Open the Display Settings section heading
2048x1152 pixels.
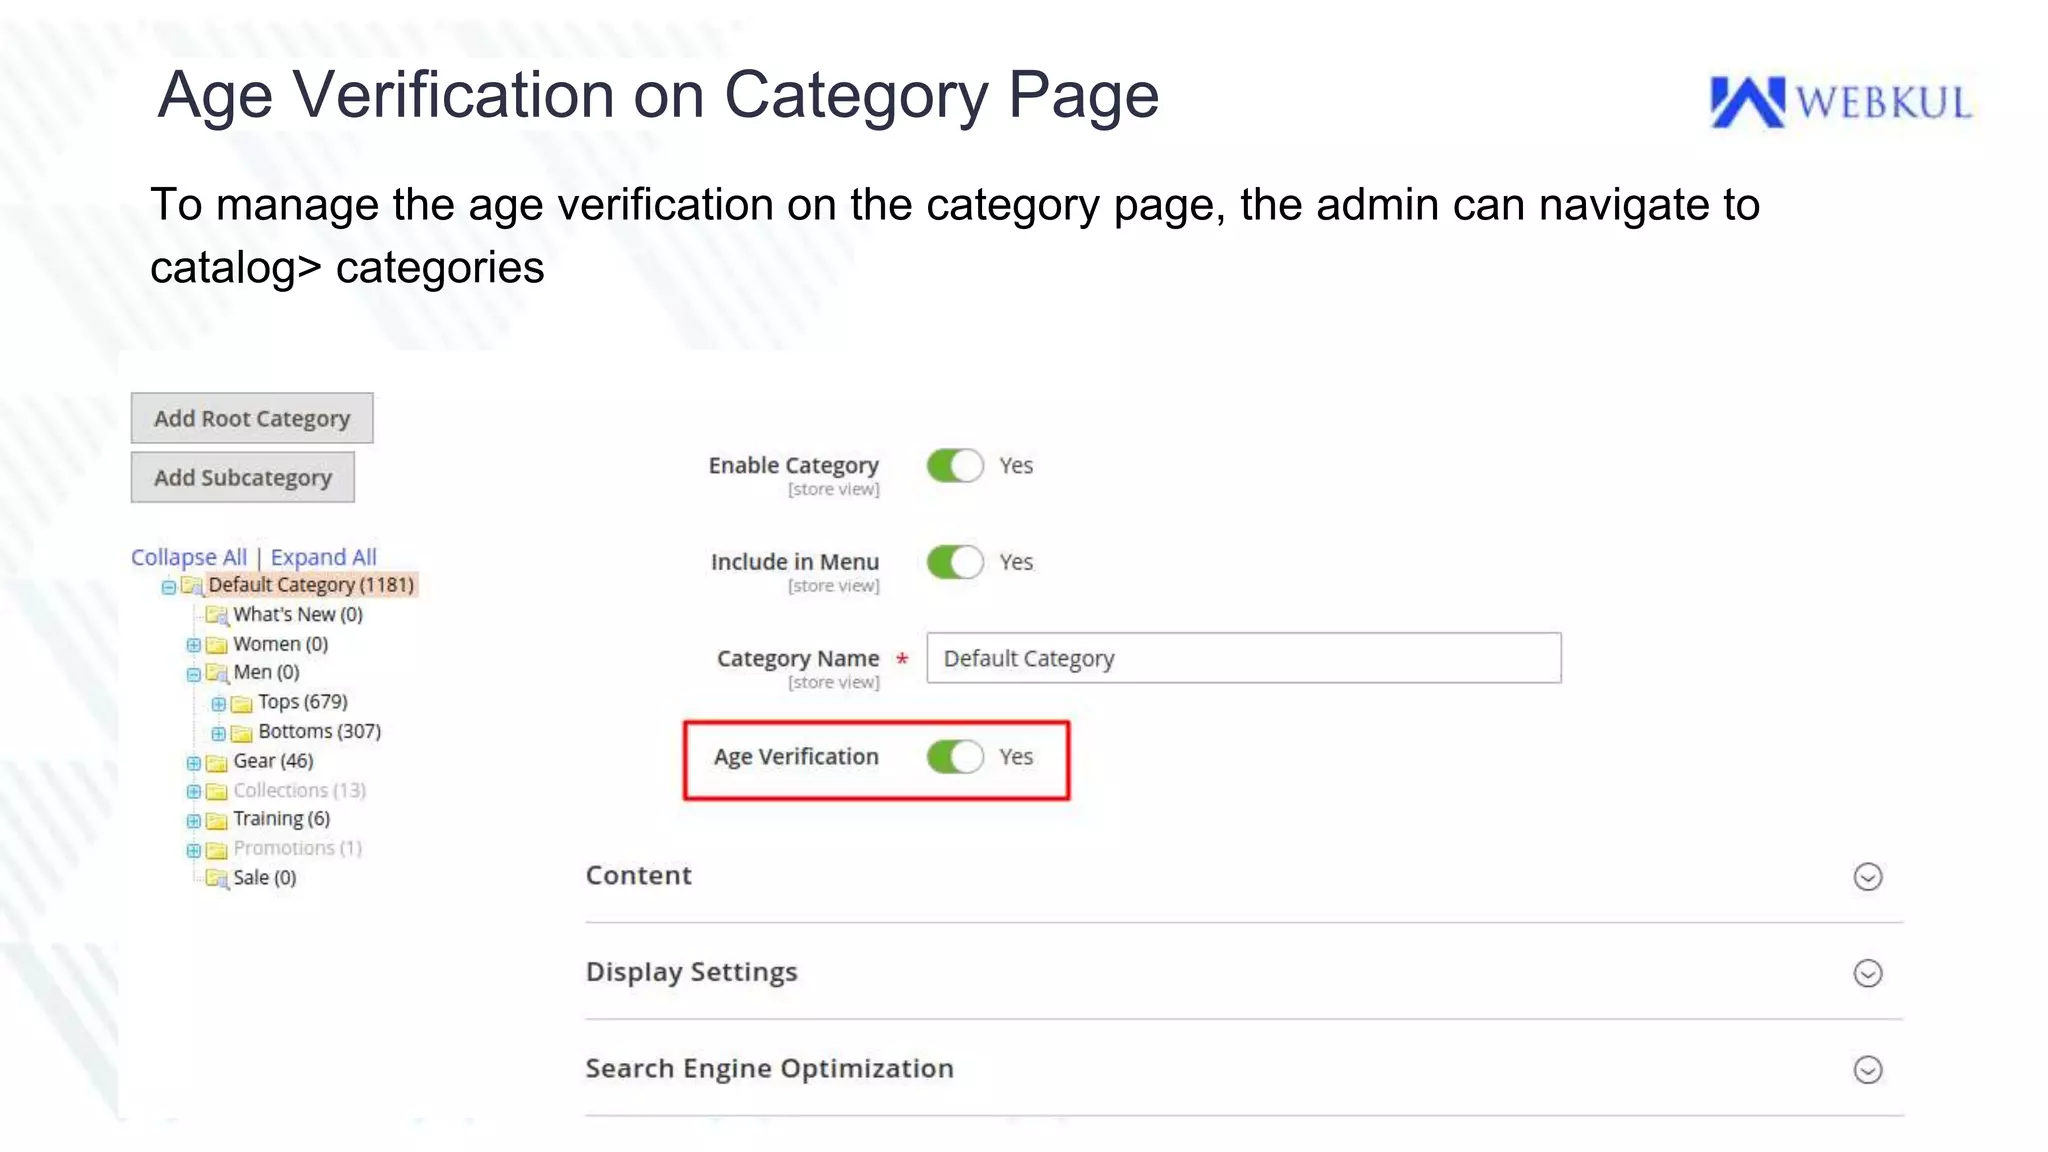pyautogui.click(x=692, y=972)
